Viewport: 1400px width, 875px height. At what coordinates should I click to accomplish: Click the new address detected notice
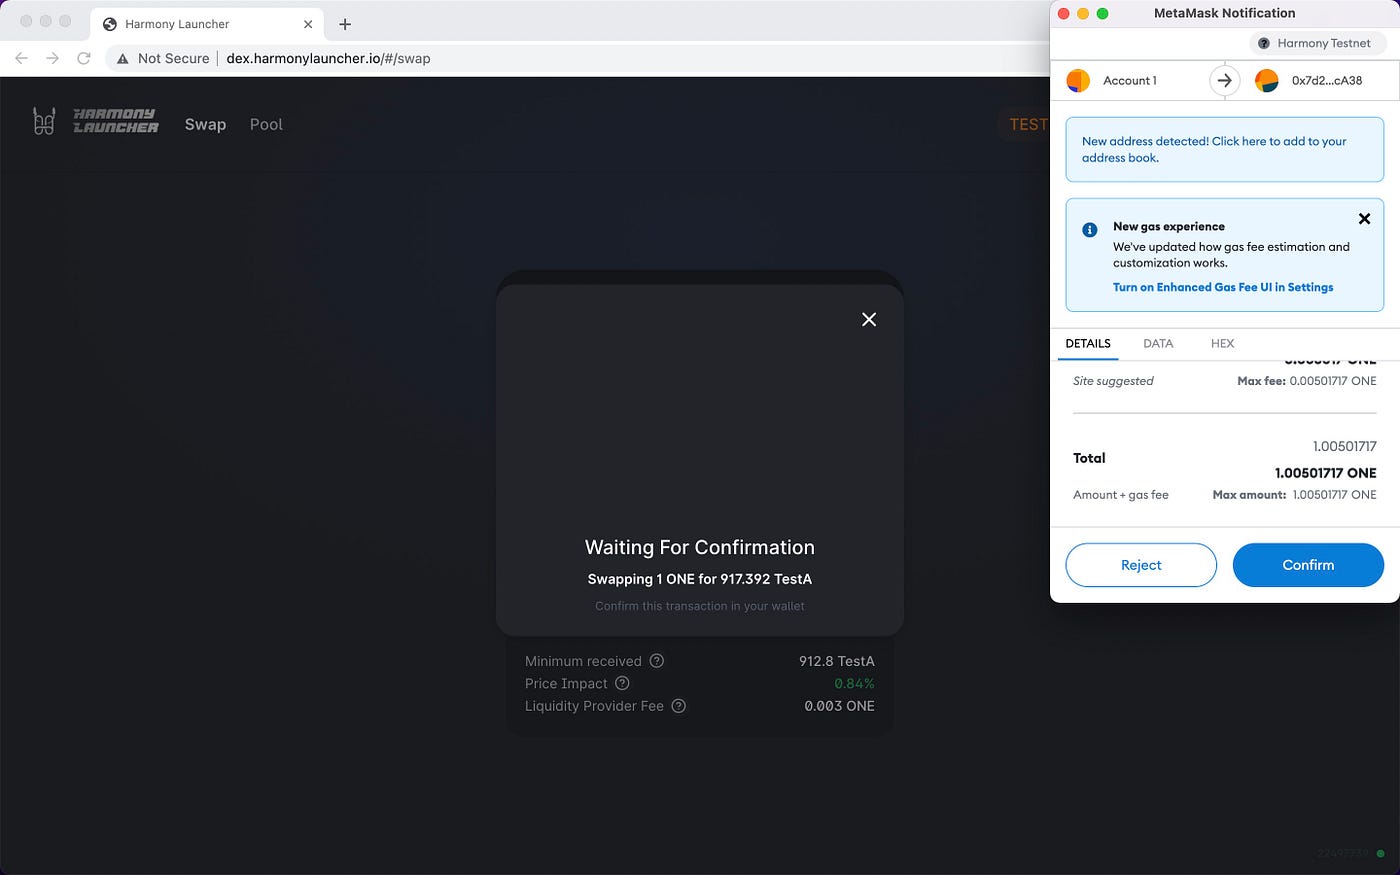(1225, 150)
